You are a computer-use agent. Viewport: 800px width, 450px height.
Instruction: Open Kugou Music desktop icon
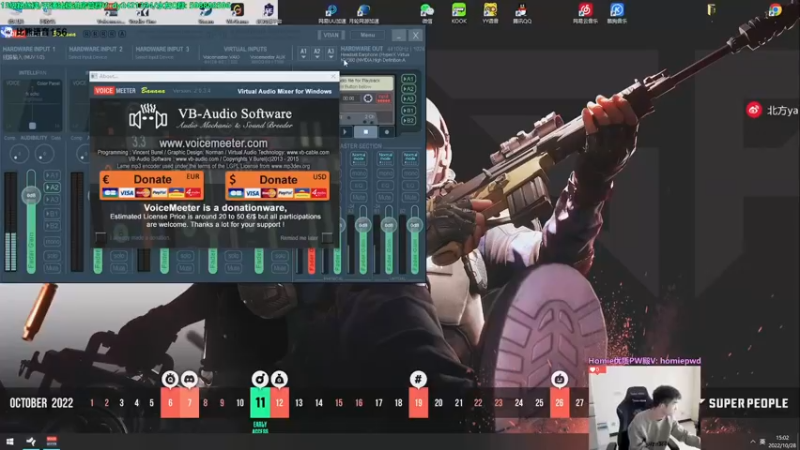click(x=617, y=13)
